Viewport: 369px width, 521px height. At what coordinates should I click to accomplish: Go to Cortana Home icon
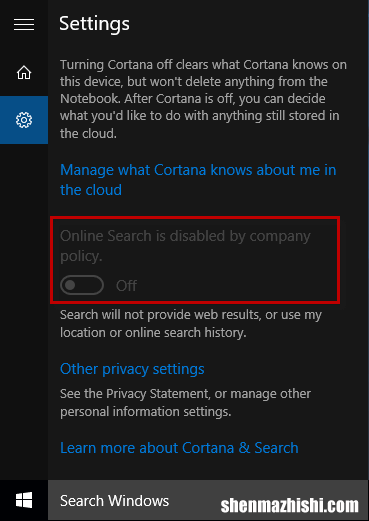(x=24, y=72)
